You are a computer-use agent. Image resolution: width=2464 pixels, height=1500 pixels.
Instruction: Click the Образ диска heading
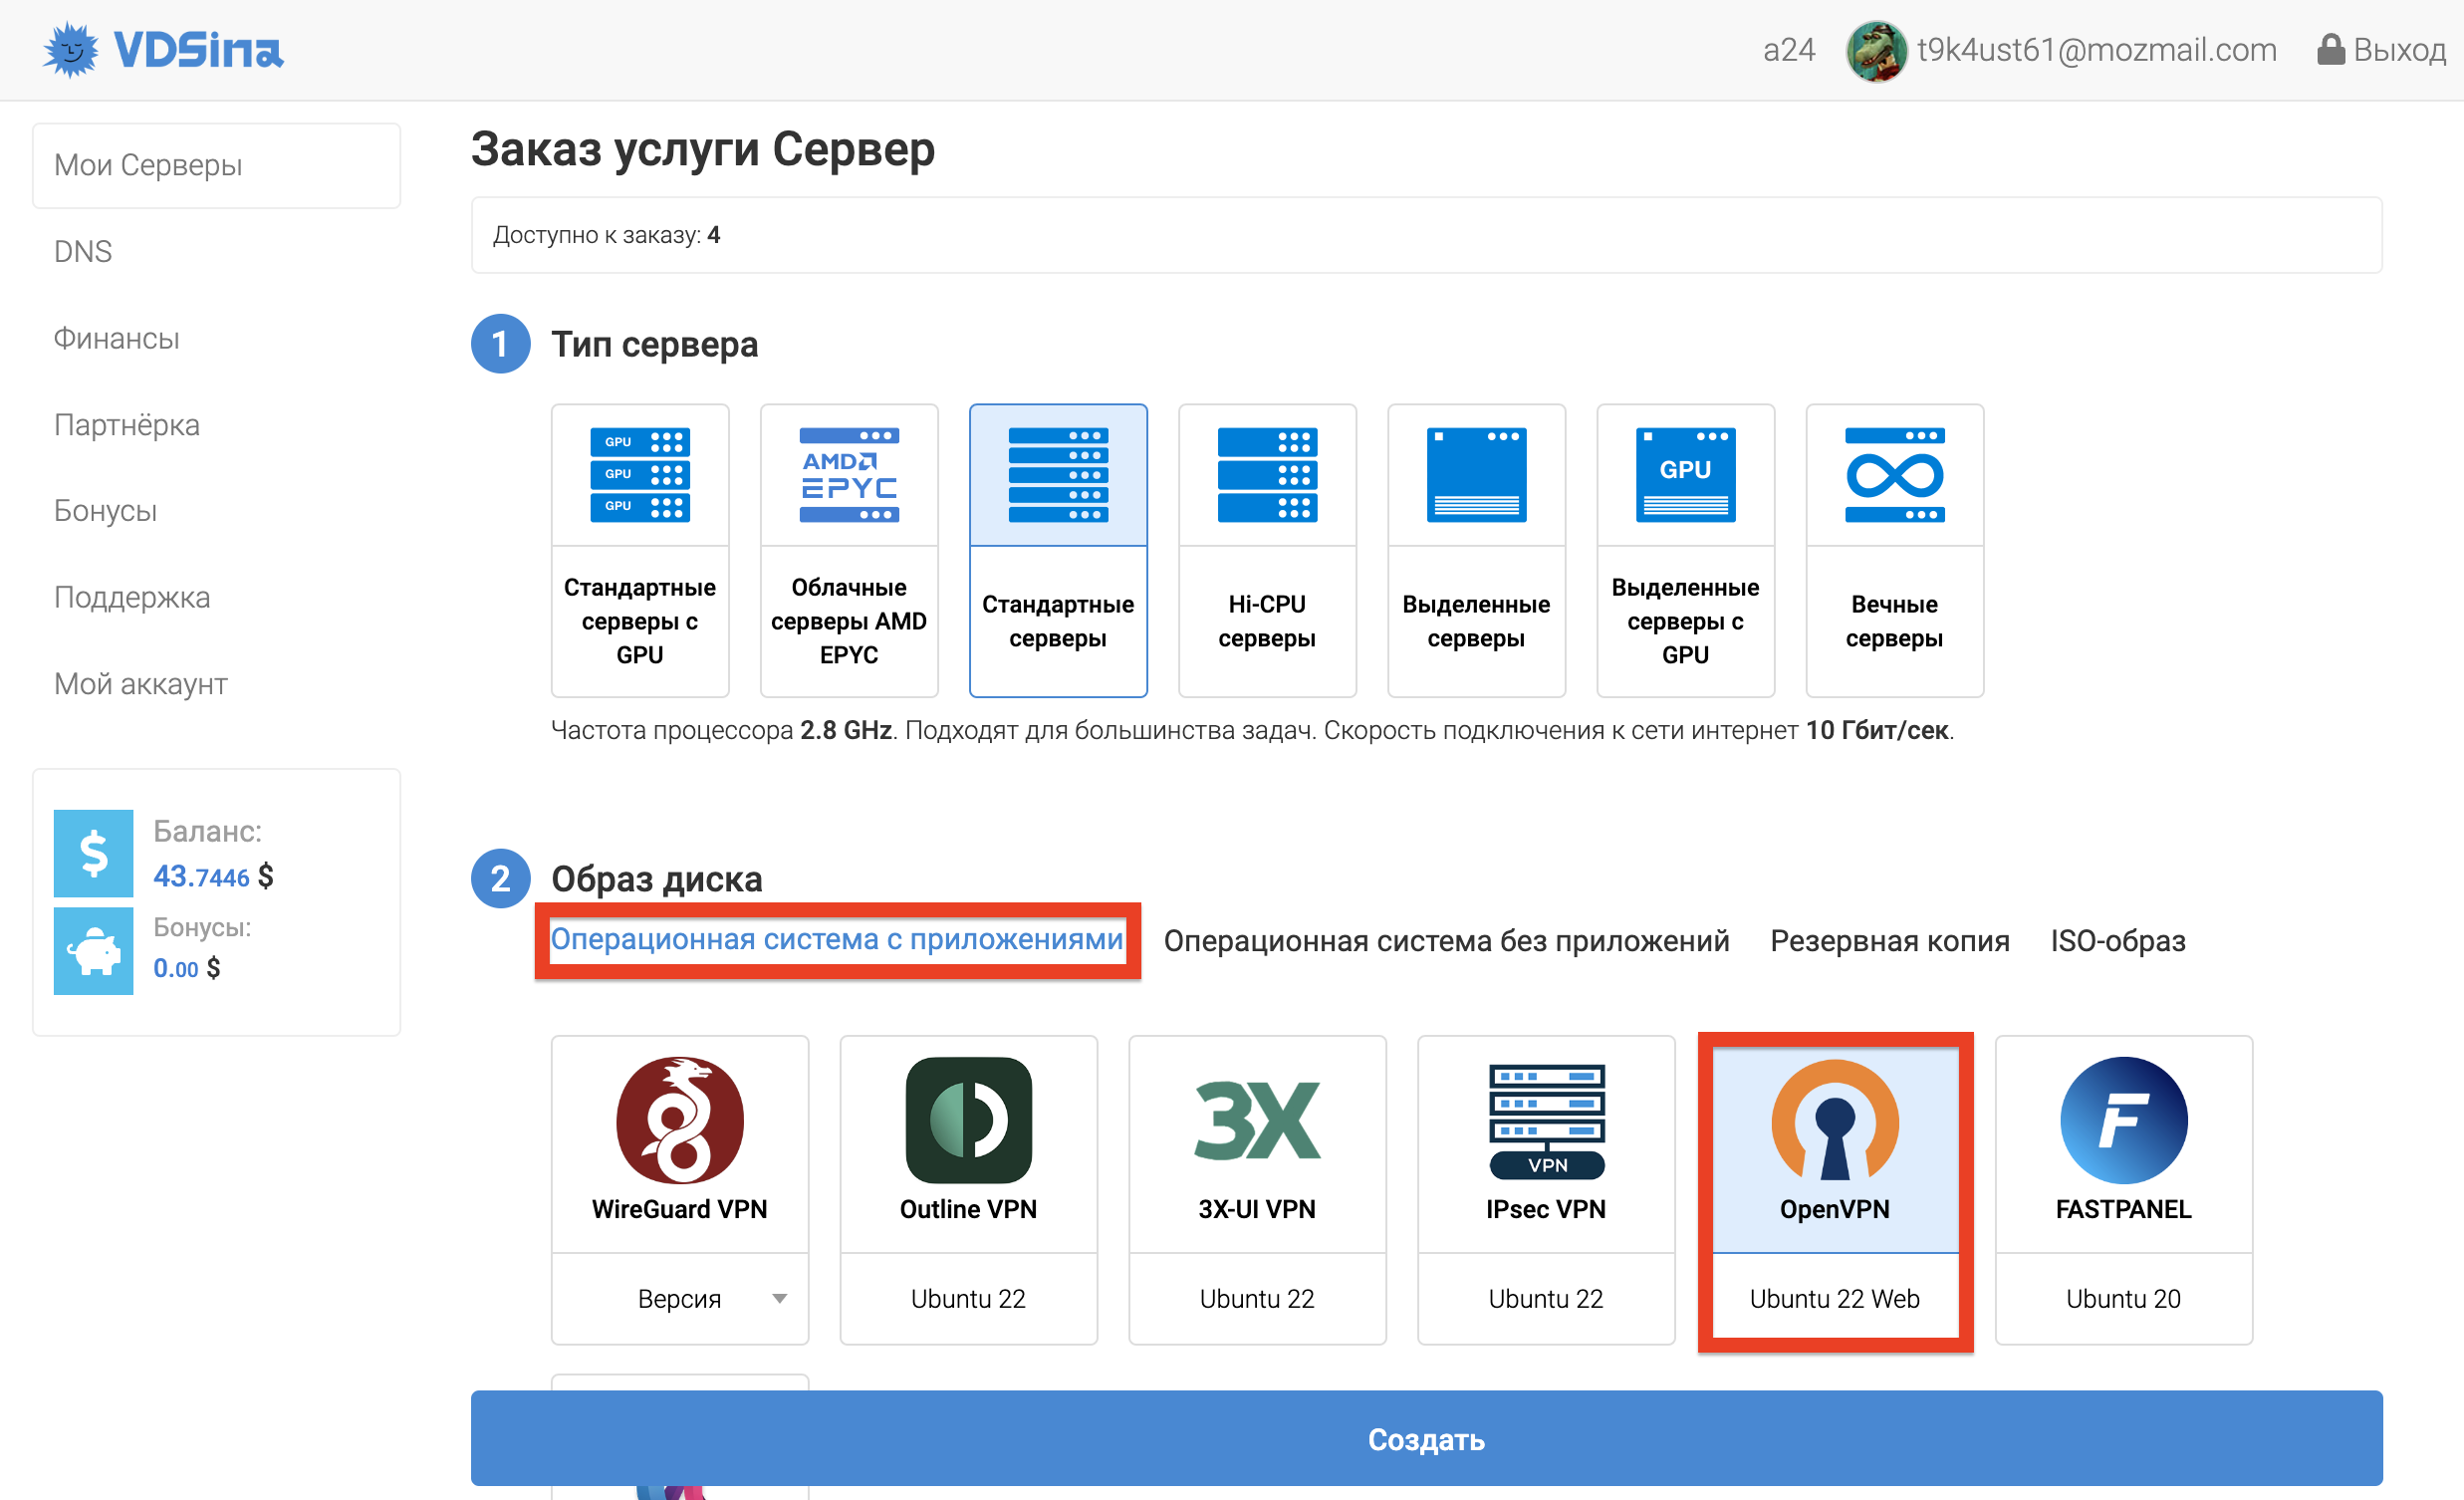click(x=656, y=878)
